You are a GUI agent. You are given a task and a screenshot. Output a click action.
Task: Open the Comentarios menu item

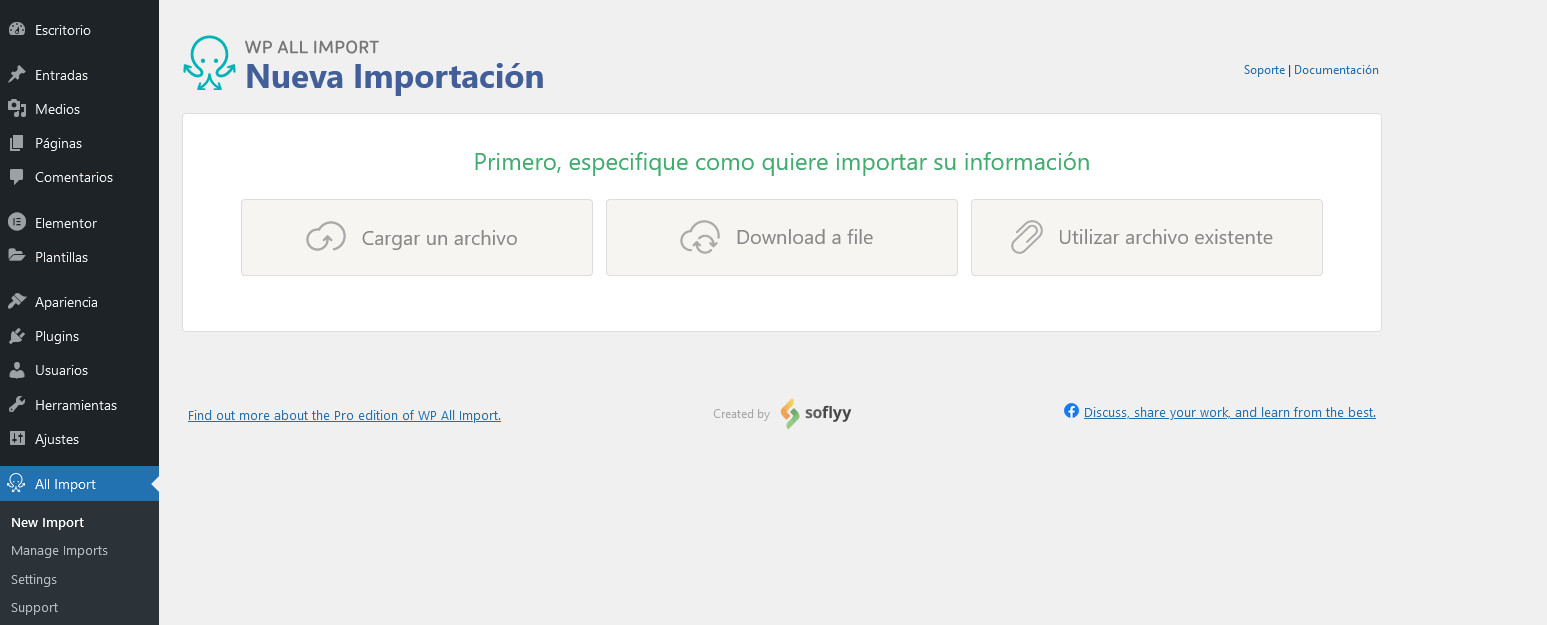click(x=73, y=177)
